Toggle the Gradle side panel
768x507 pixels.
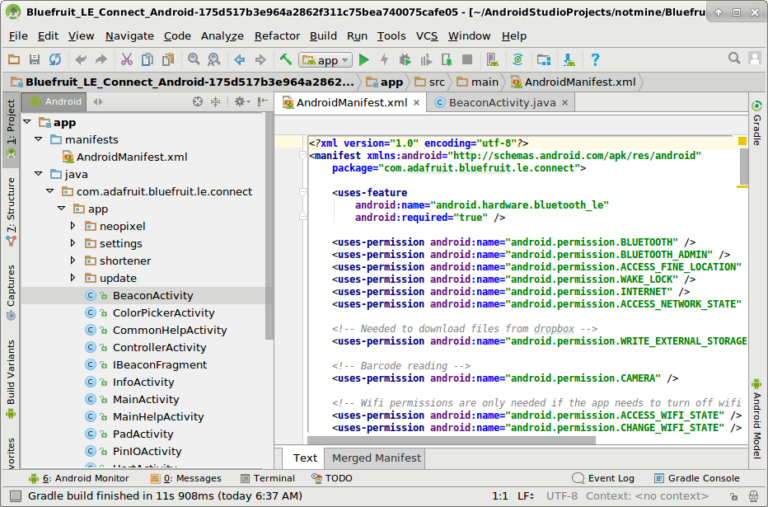pos(757,124)
